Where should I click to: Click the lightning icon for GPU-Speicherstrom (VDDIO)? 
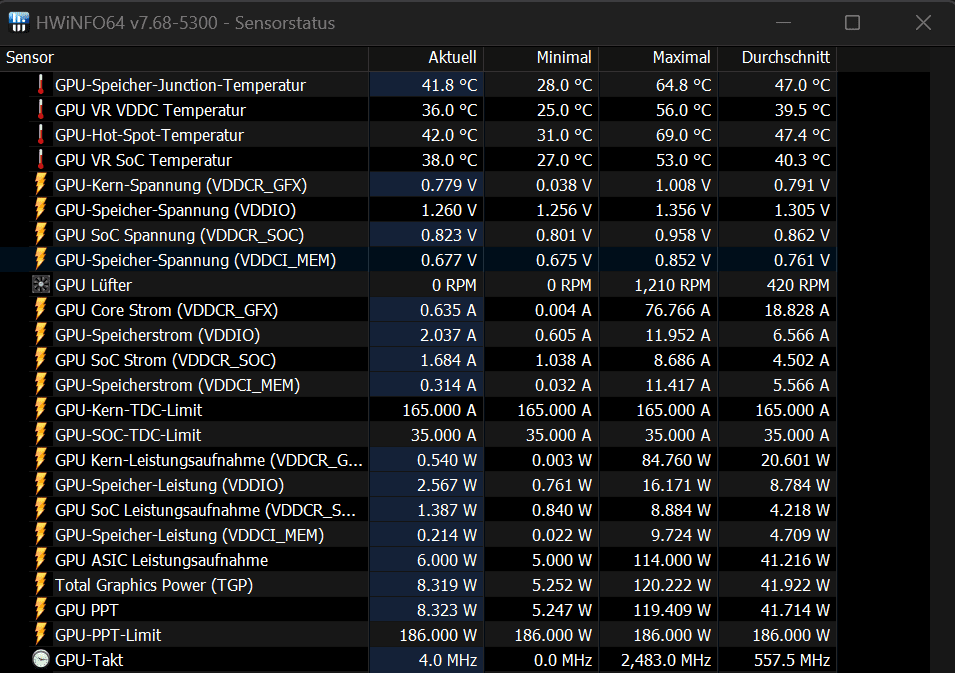point(41,334)
